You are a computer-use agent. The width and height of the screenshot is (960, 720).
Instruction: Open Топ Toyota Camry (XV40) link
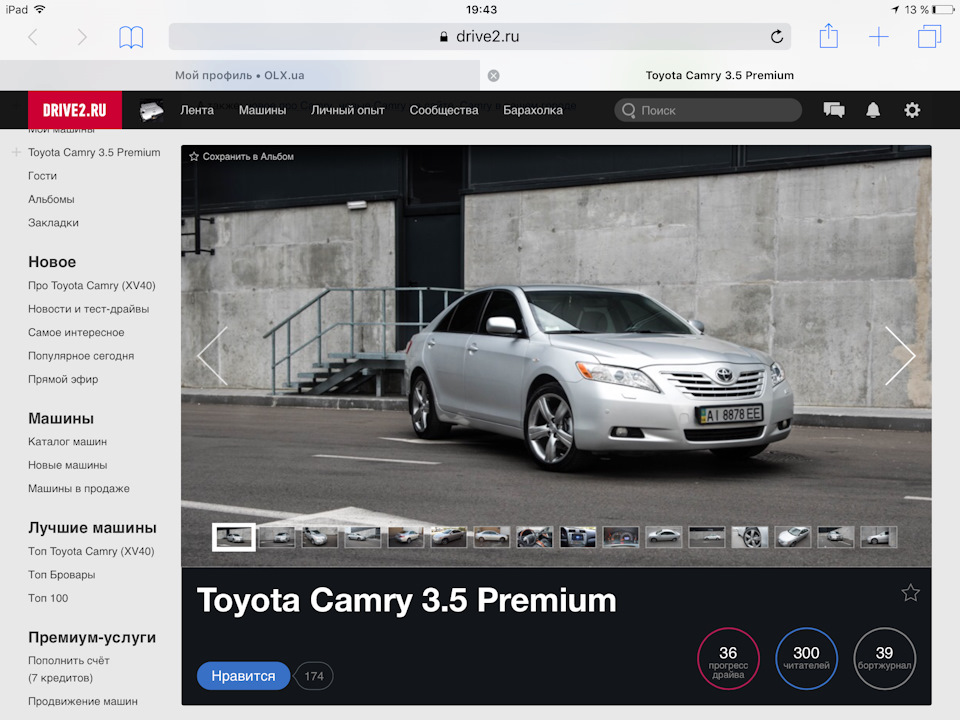(91, 551)
